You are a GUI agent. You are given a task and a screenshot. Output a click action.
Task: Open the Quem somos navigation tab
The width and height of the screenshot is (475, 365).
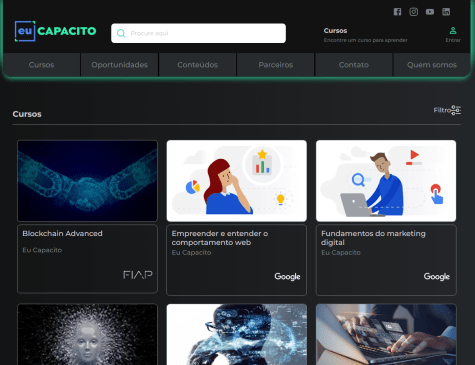coord(432,65)
